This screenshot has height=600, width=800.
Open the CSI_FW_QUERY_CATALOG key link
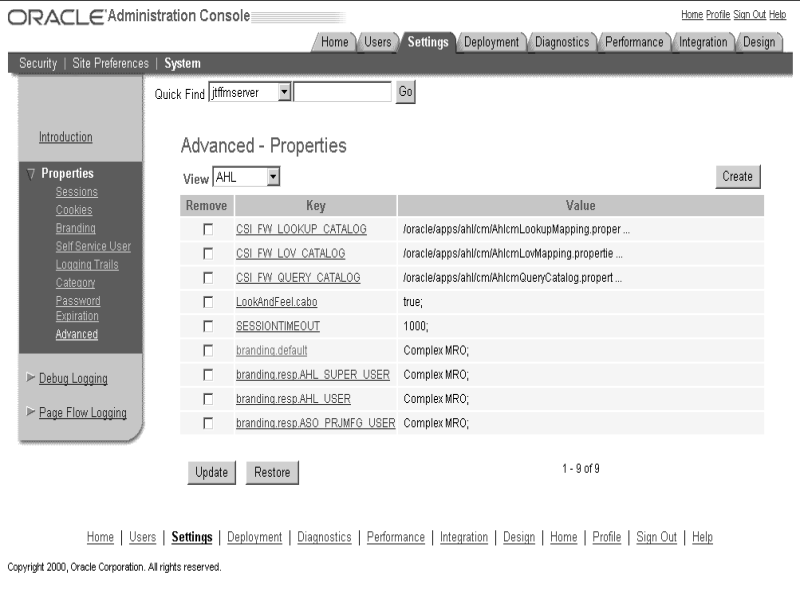(x=298, y=278)
